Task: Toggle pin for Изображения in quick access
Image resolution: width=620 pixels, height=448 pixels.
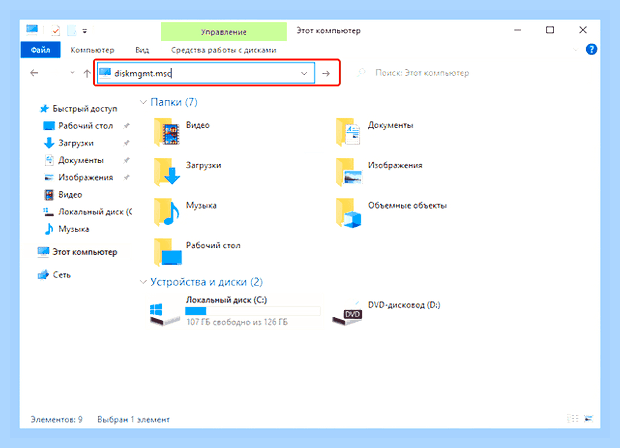Action: point(126,177)
